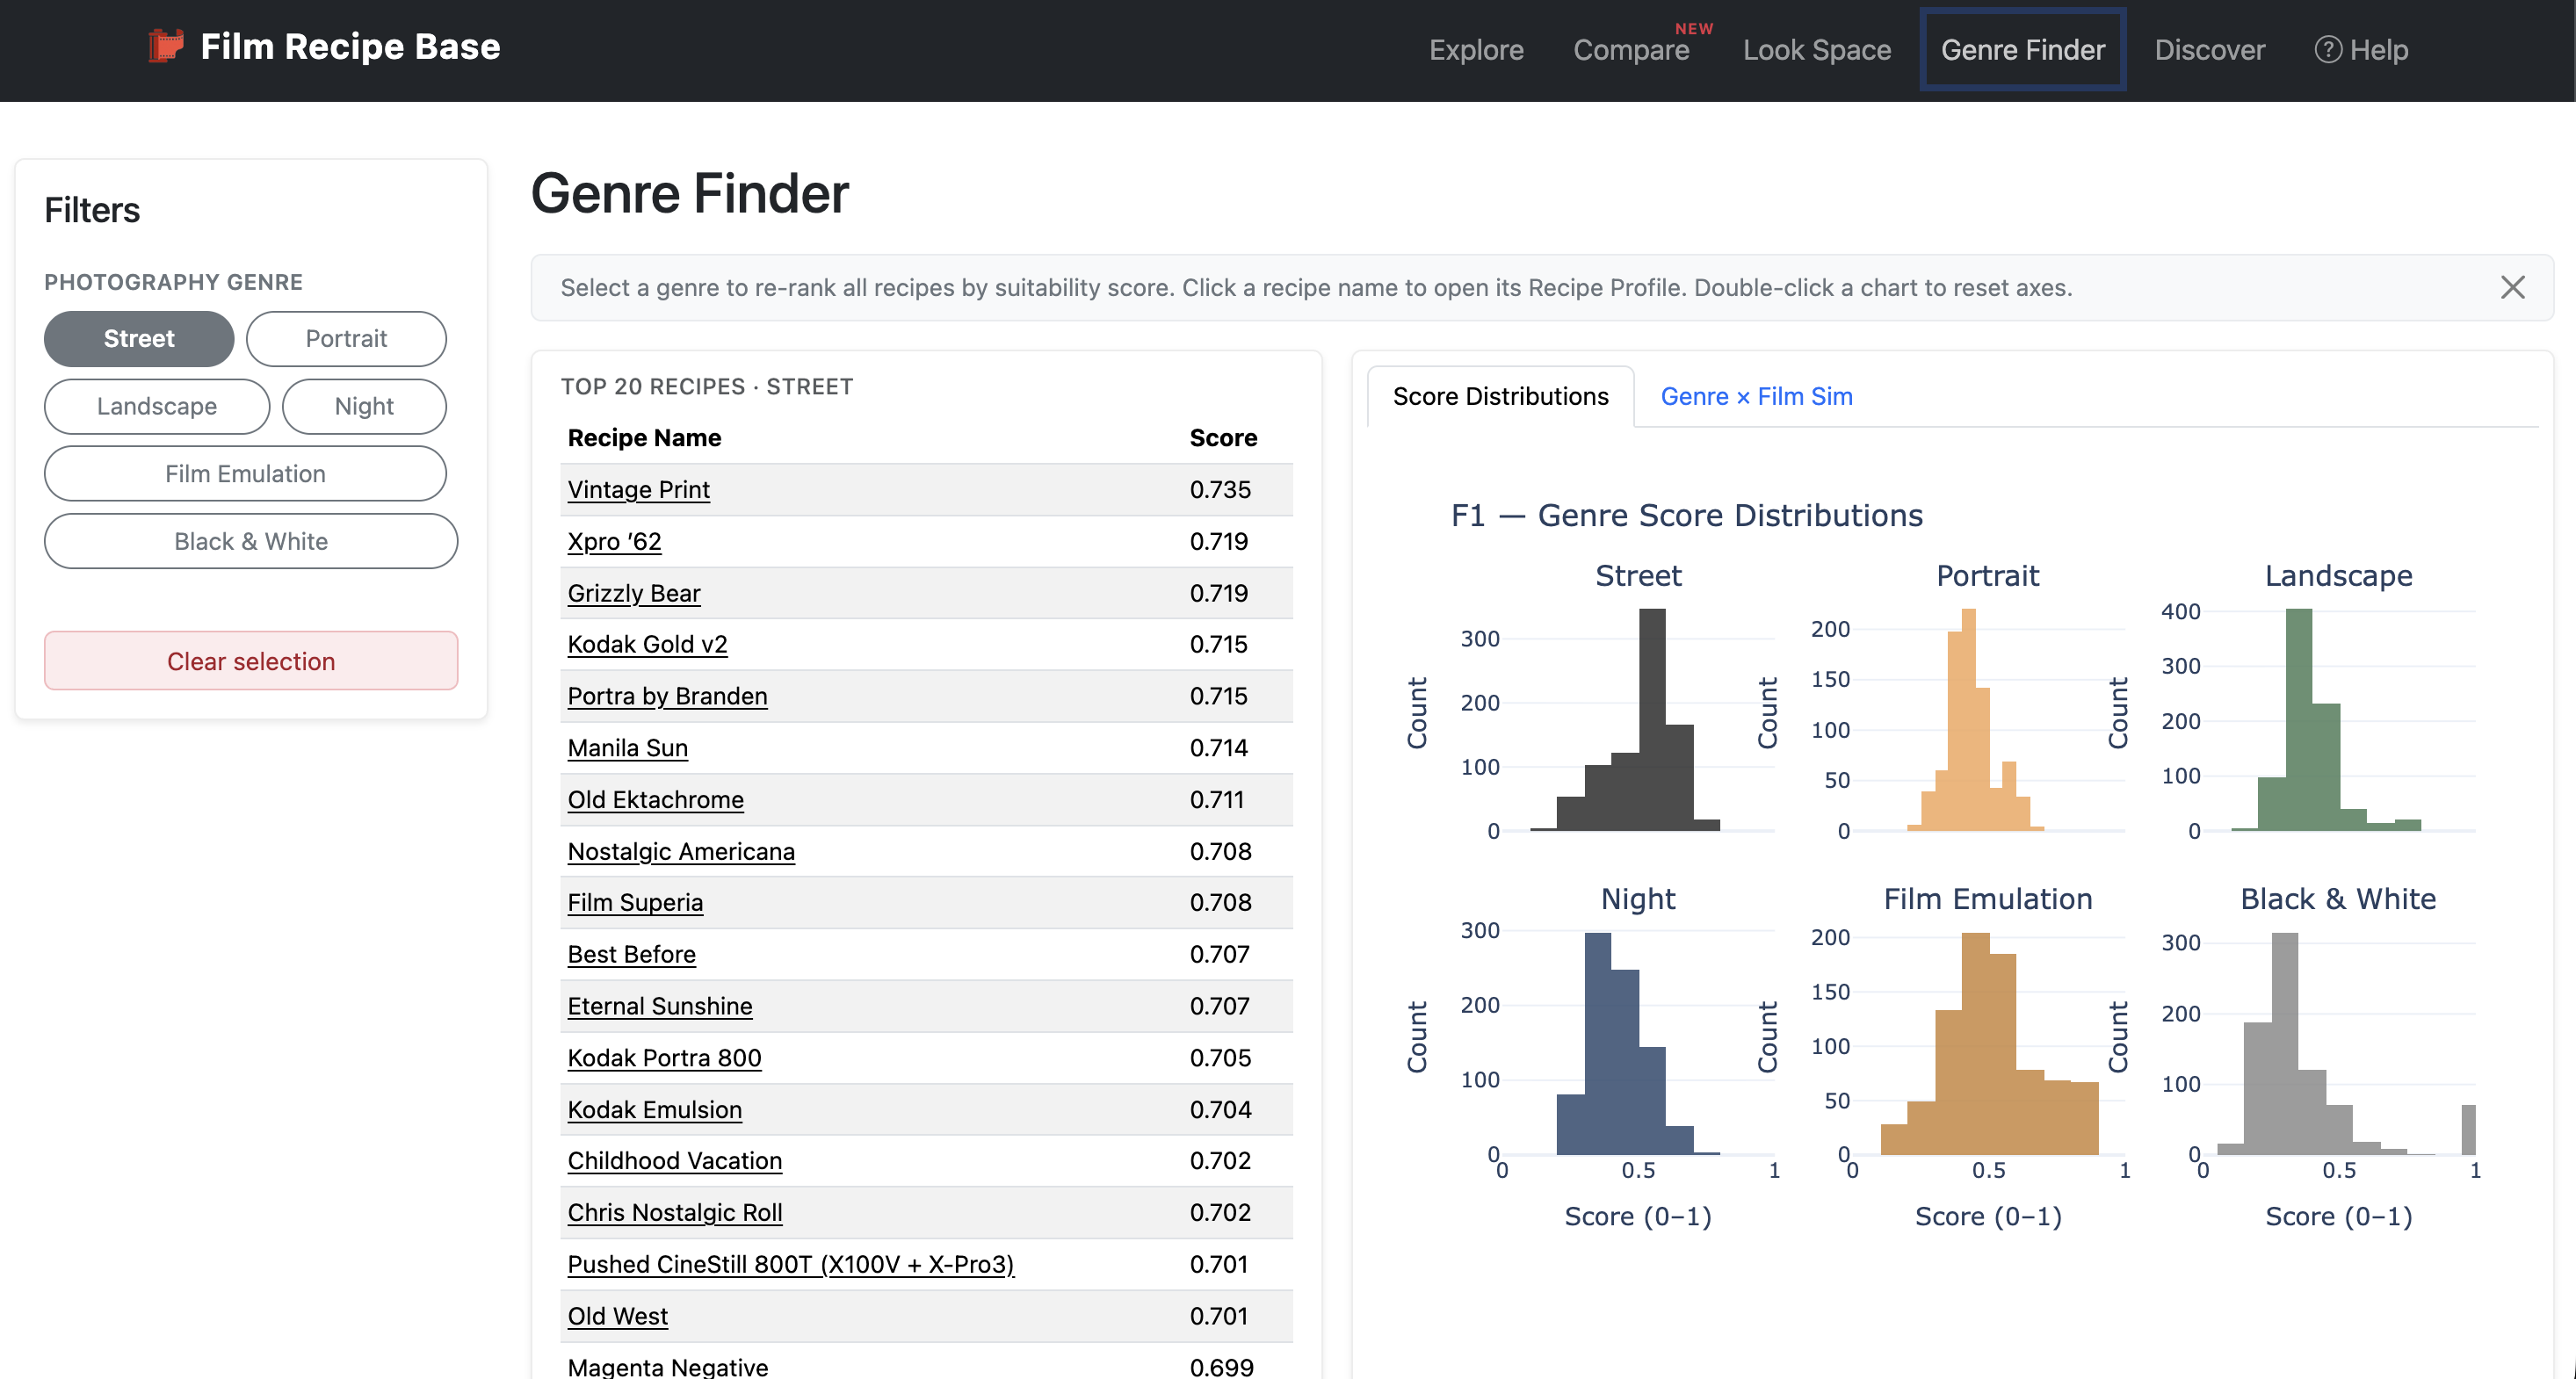Click the F1 Genre Score Distributions title
This screenshot has width=2576, height=1379.
point(1687,515)
